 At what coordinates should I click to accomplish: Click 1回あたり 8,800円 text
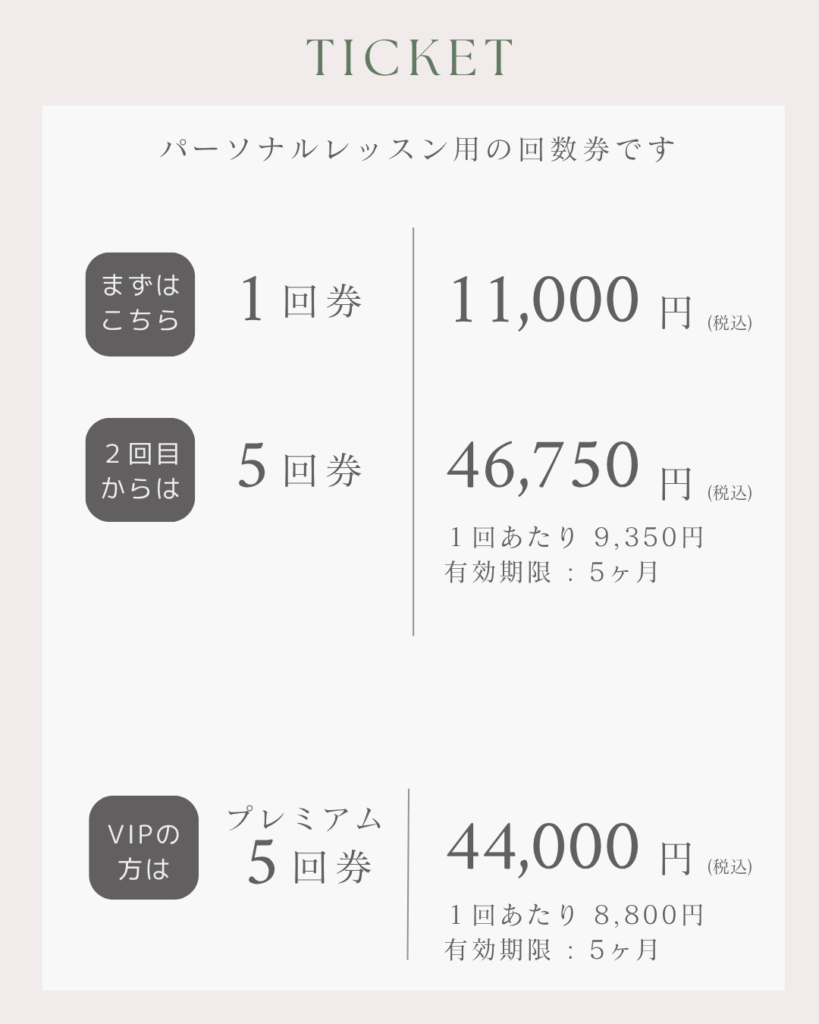[x=576, y=915]
